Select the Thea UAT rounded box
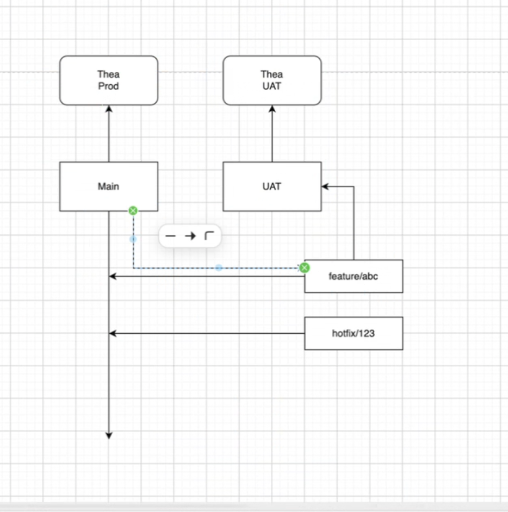This screenshot has width=508, height=512. click(x=272, y=80)
